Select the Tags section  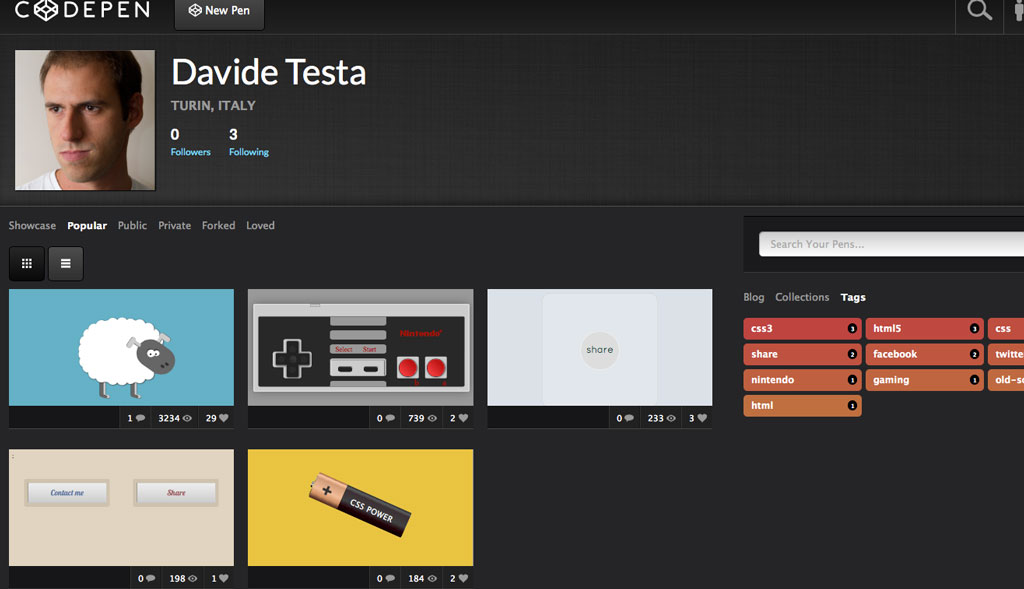point(853,297)
